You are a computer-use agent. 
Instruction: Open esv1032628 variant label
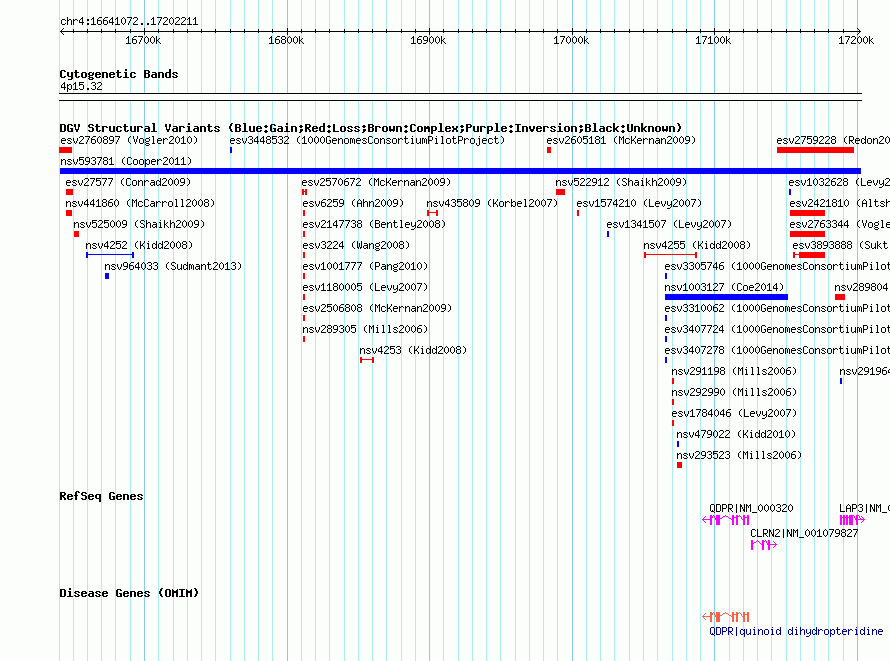click(839, 182)
